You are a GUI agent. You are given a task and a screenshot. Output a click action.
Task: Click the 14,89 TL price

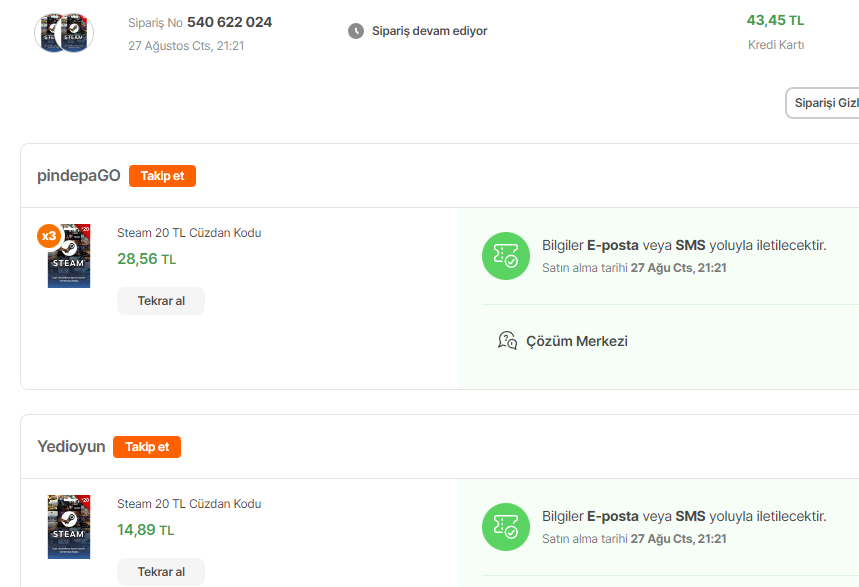(146, 529)
